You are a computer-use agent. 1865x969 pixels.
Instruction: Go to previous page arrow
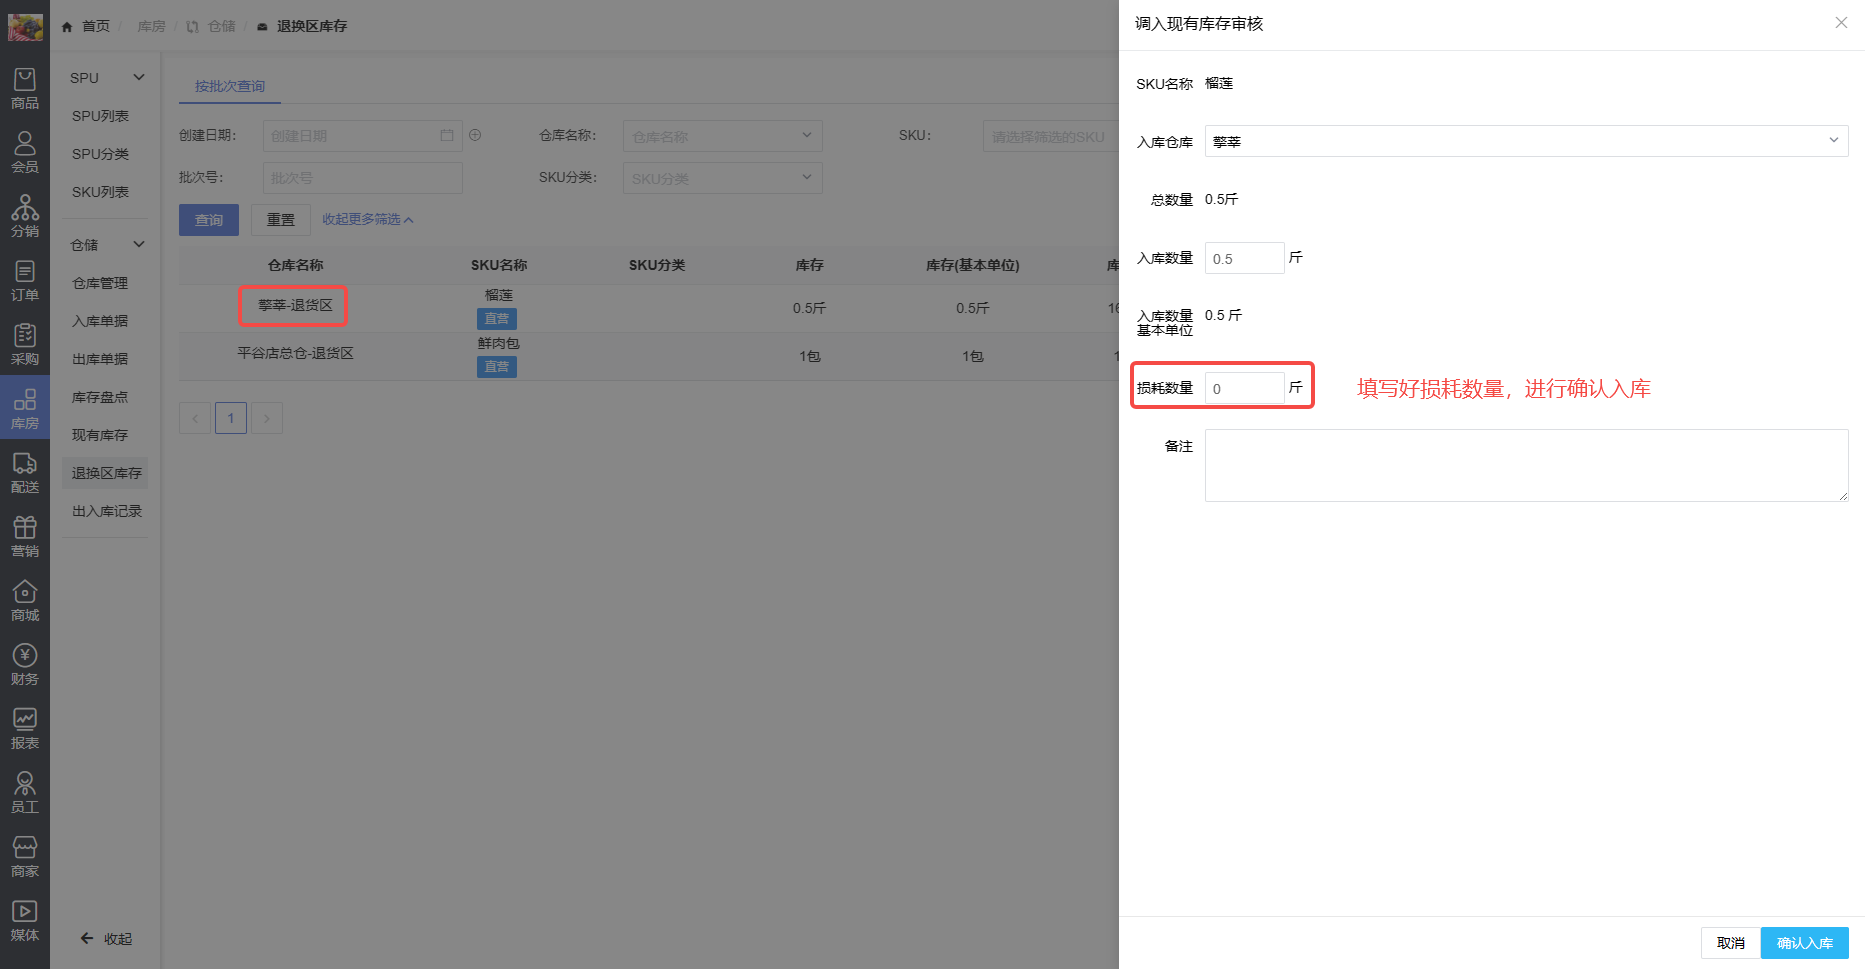pyautogui.click(x=195, y=418)
